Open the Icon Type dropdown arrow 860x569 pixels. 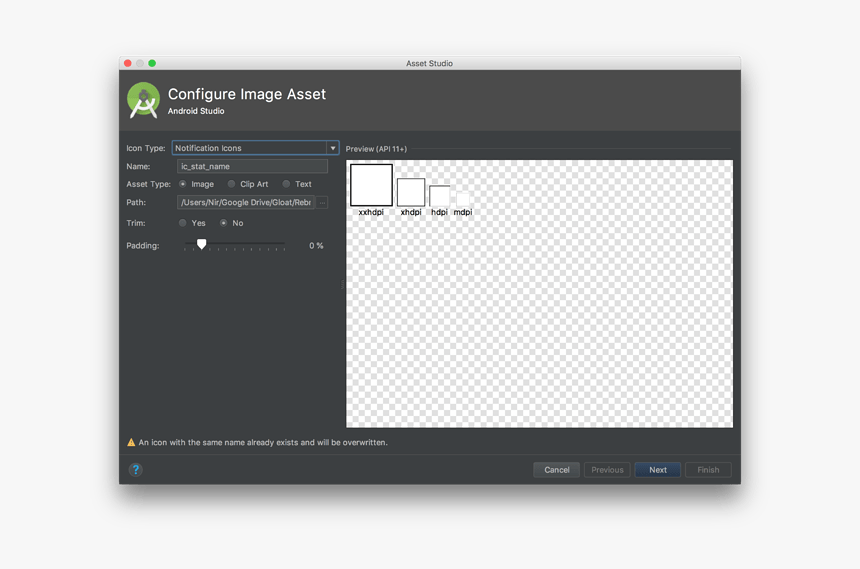[332, 148]
